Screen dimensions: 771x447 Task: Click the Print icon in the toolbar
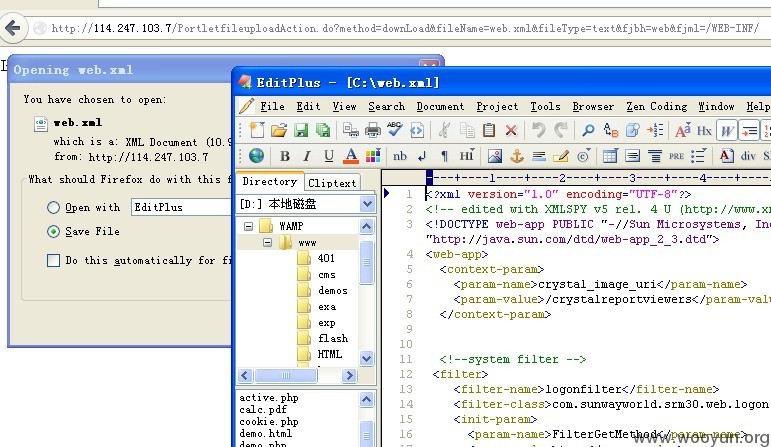[x=373, y=130]
